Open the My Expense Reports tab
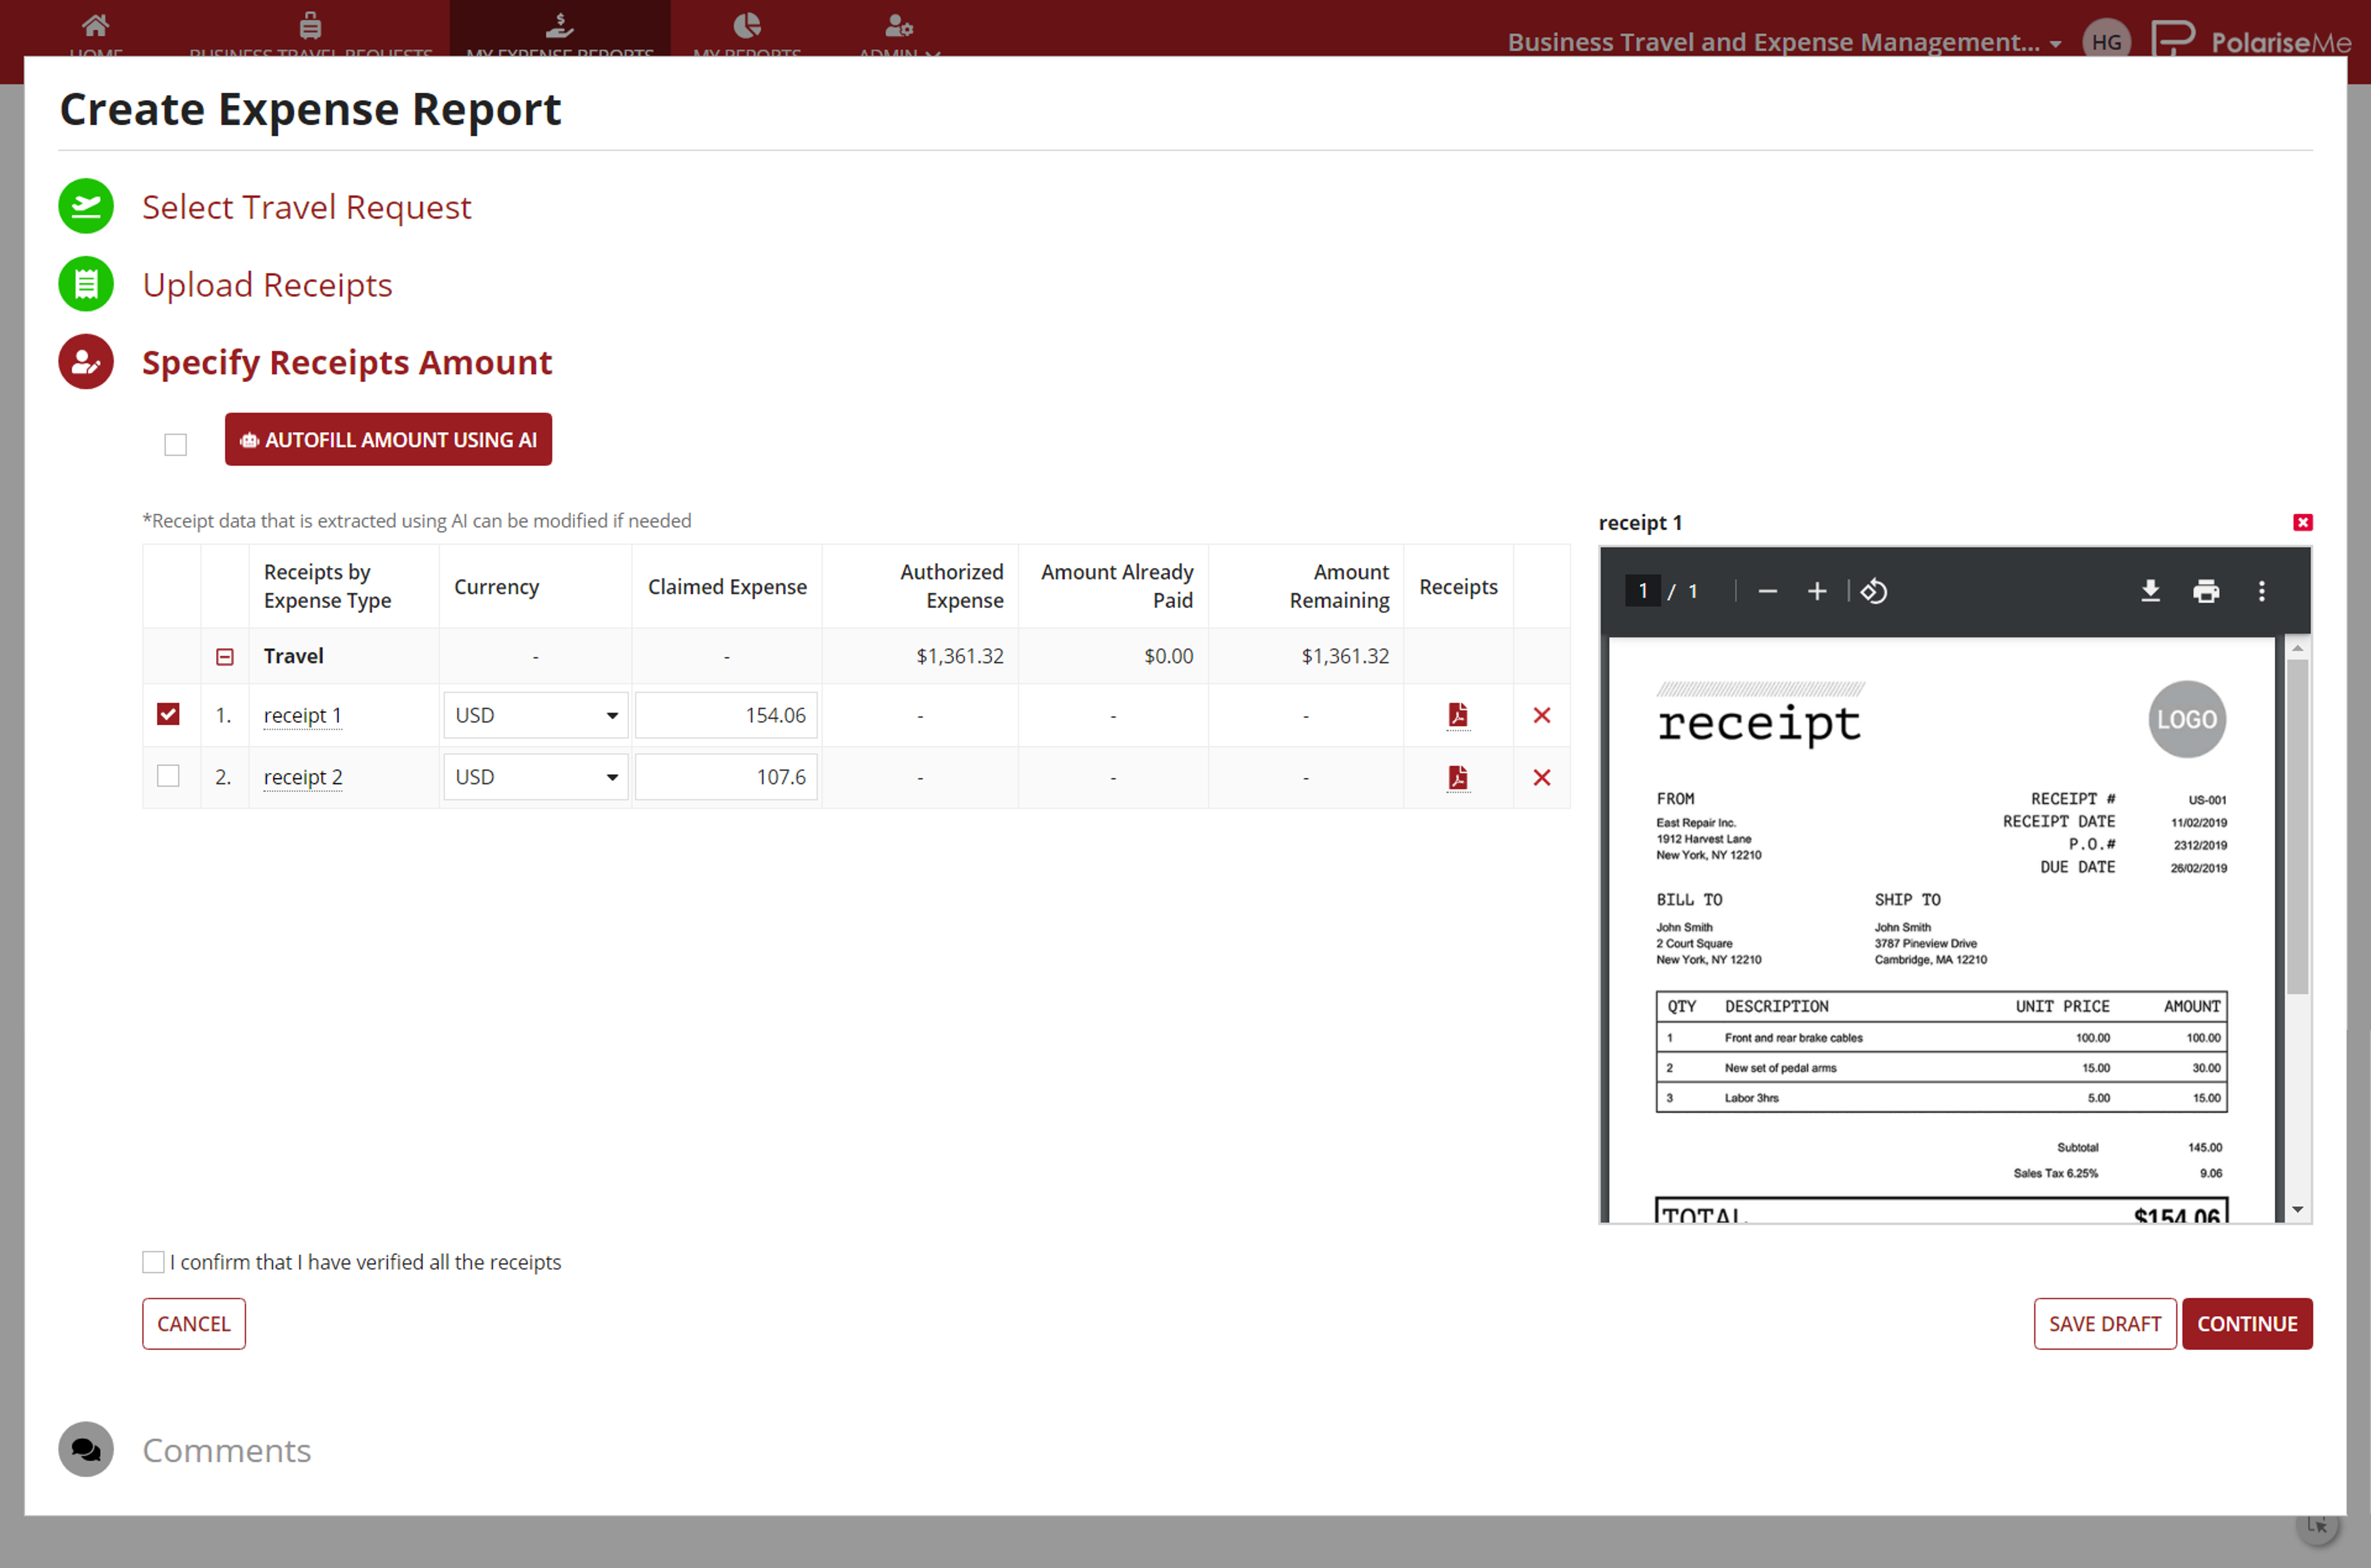Image resolution: width=2371 pixels, height=1568 pixels. click(560, 28)
